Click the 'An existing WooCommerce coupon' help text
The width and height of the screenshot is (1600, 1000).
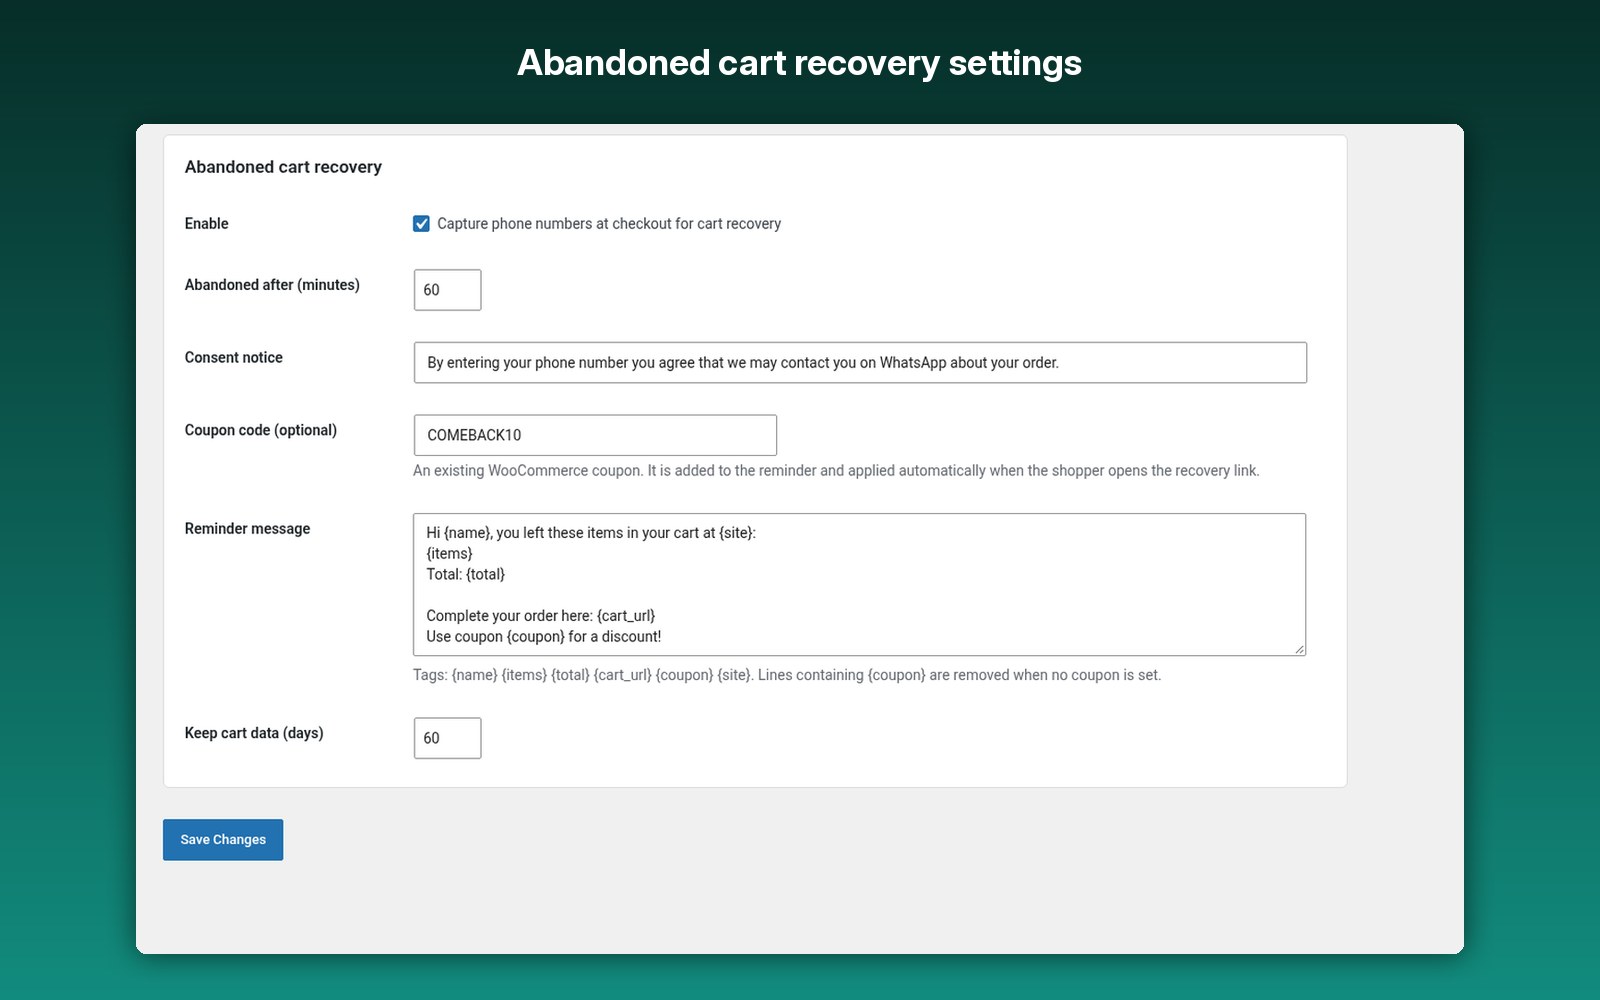pos(836,470)
